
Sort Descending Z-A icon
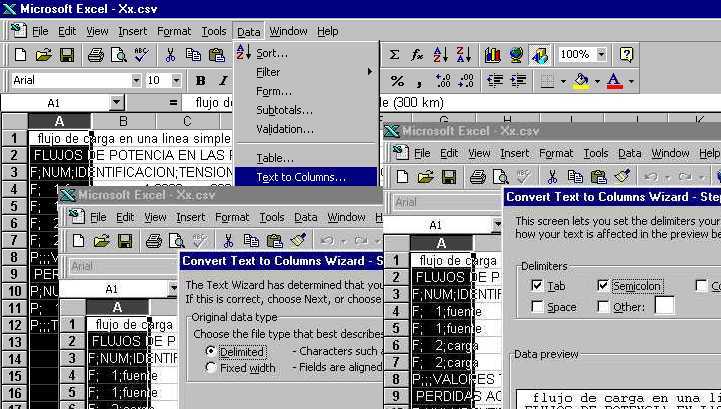464,55
